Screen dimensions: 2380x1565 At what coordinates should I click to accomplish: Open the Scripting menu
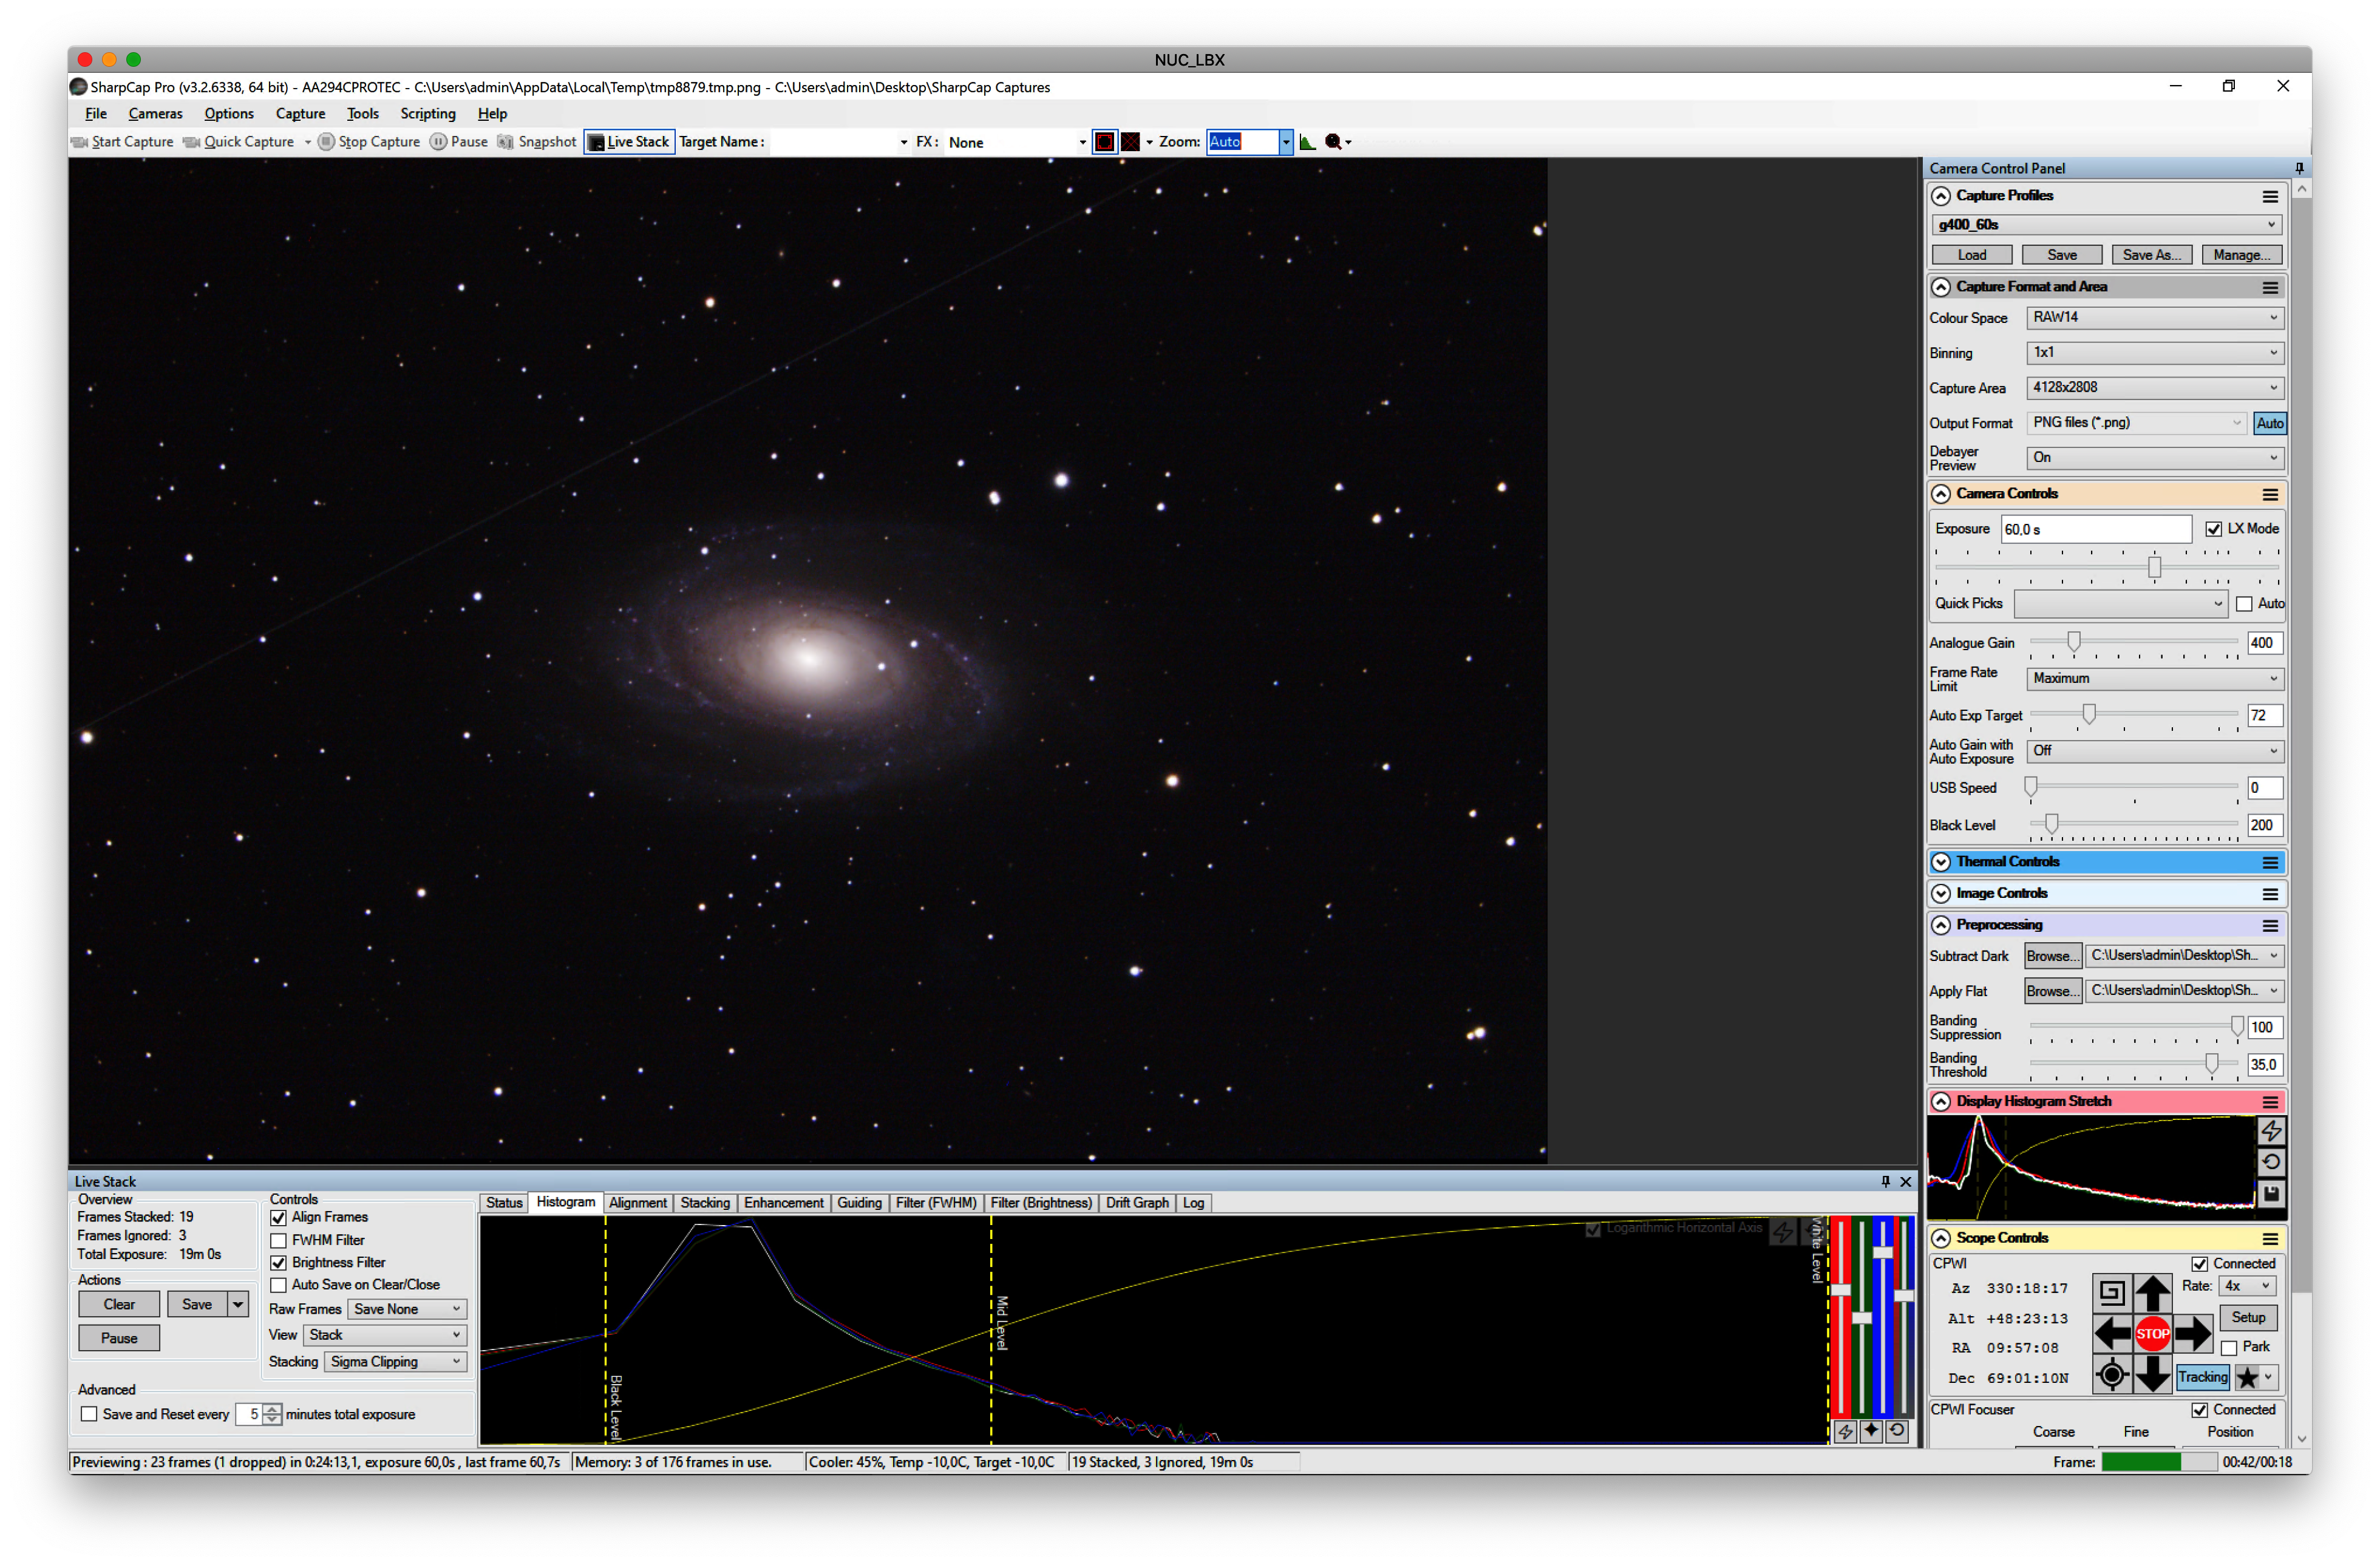pyautogui.click(x=427, y=114)
